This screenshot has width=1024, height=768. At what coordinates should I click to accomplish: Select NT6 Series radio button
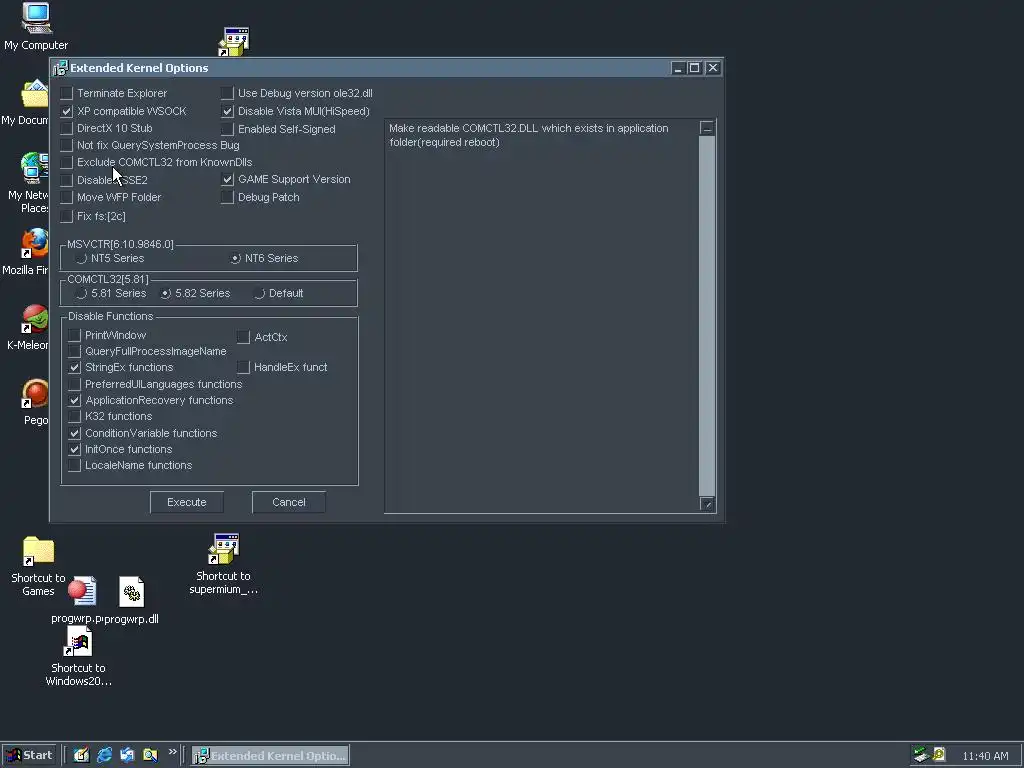coord(236,259)
